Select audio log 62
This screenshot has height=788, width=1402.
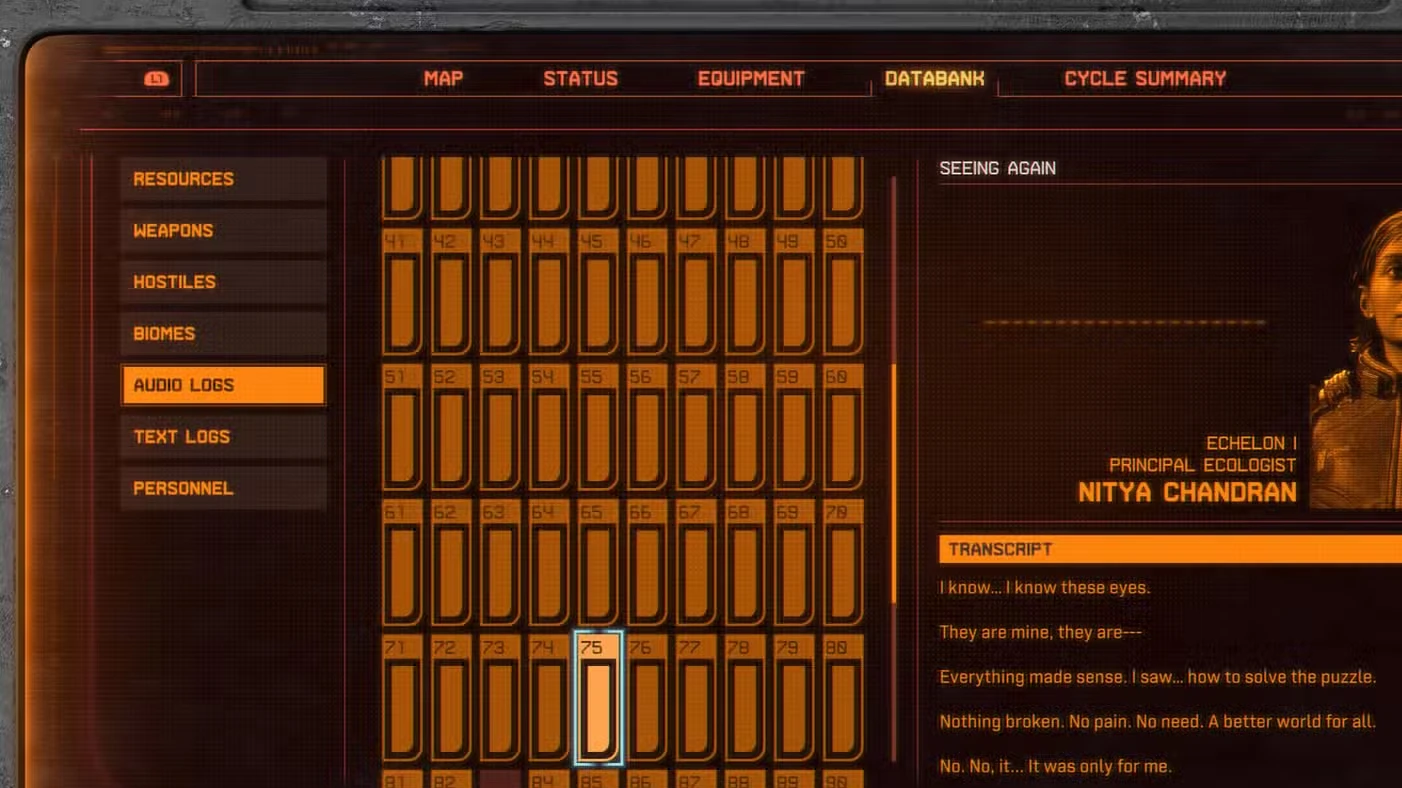(451, 563)
